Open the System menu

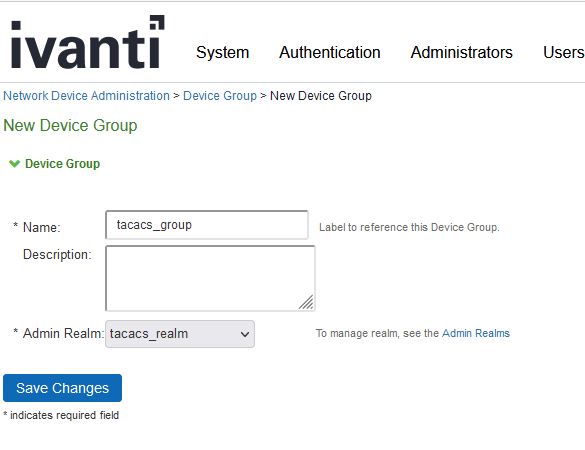click(222, 52)
